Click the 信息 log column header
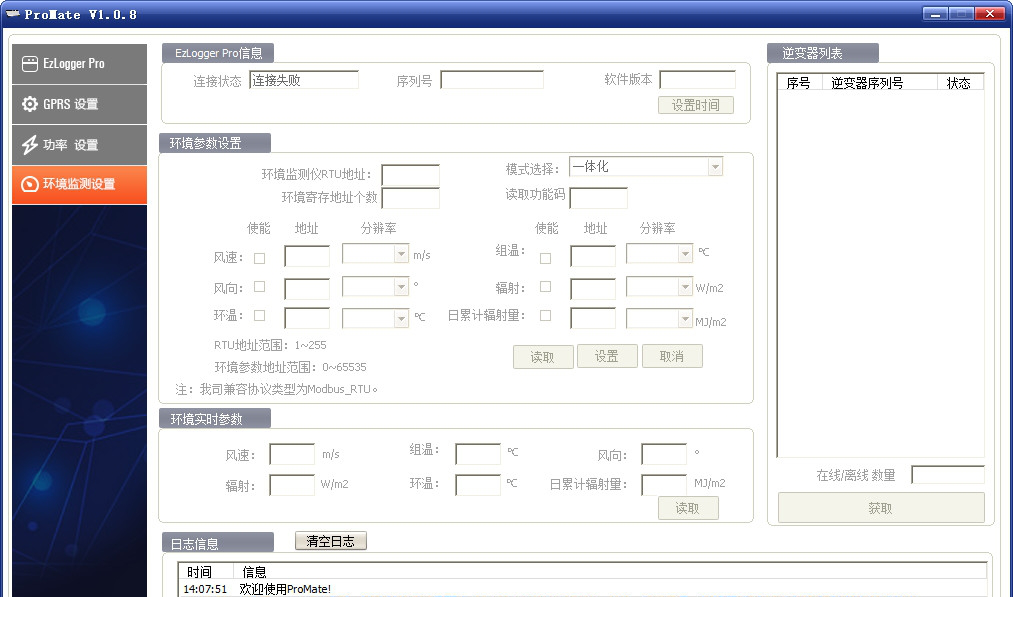Image resolution: width=1013 pixels, height=620 pixels. coord(610,572)
